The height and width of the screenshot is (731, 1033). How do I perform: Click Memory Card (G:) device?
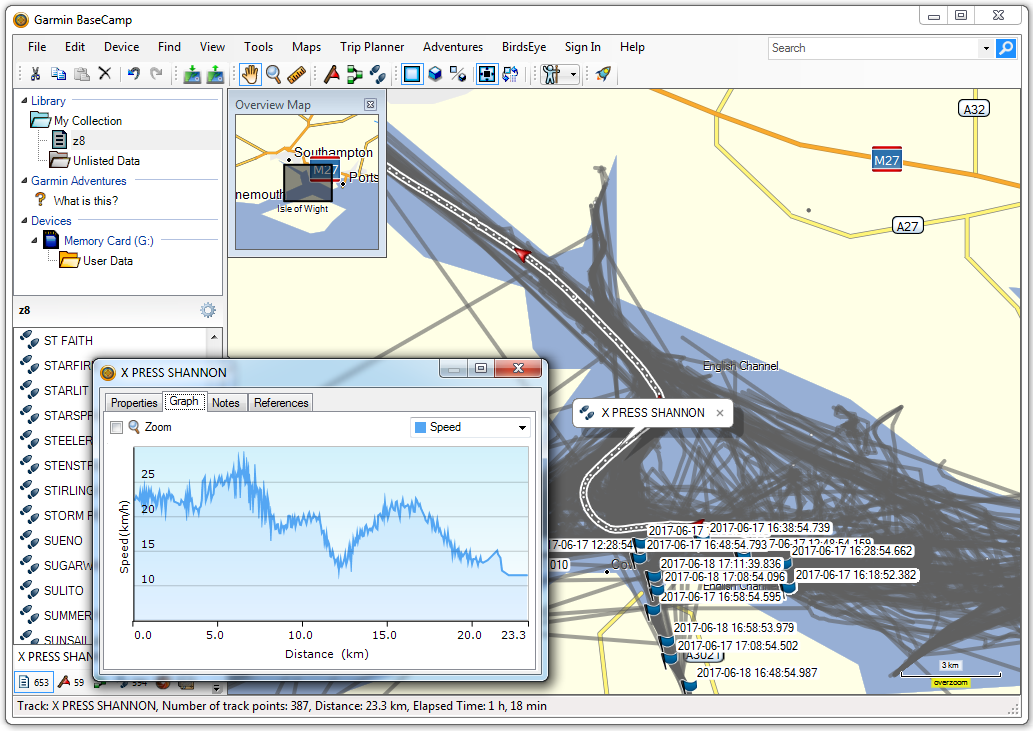tap(109, 241)
